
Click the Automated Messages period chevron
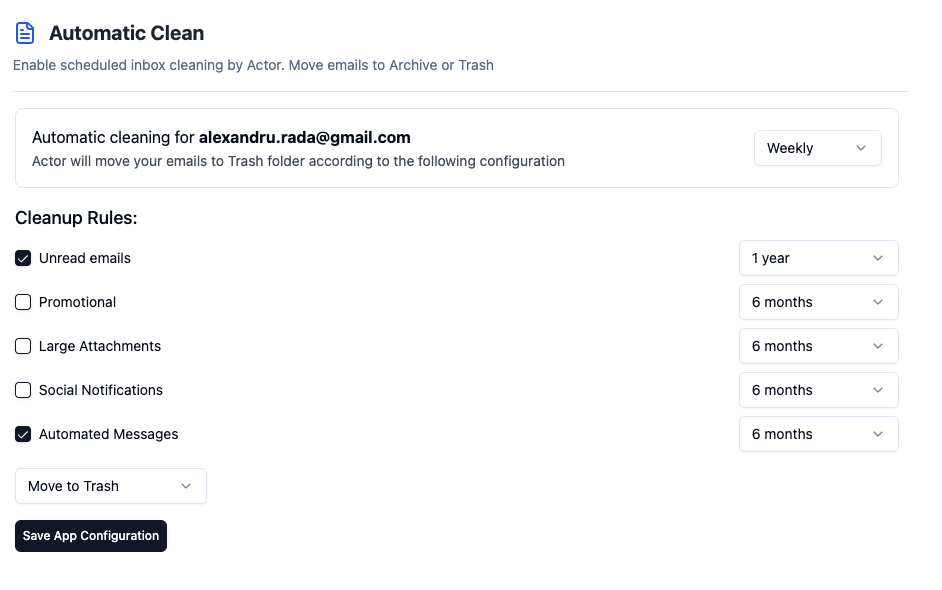pos(878,434)
